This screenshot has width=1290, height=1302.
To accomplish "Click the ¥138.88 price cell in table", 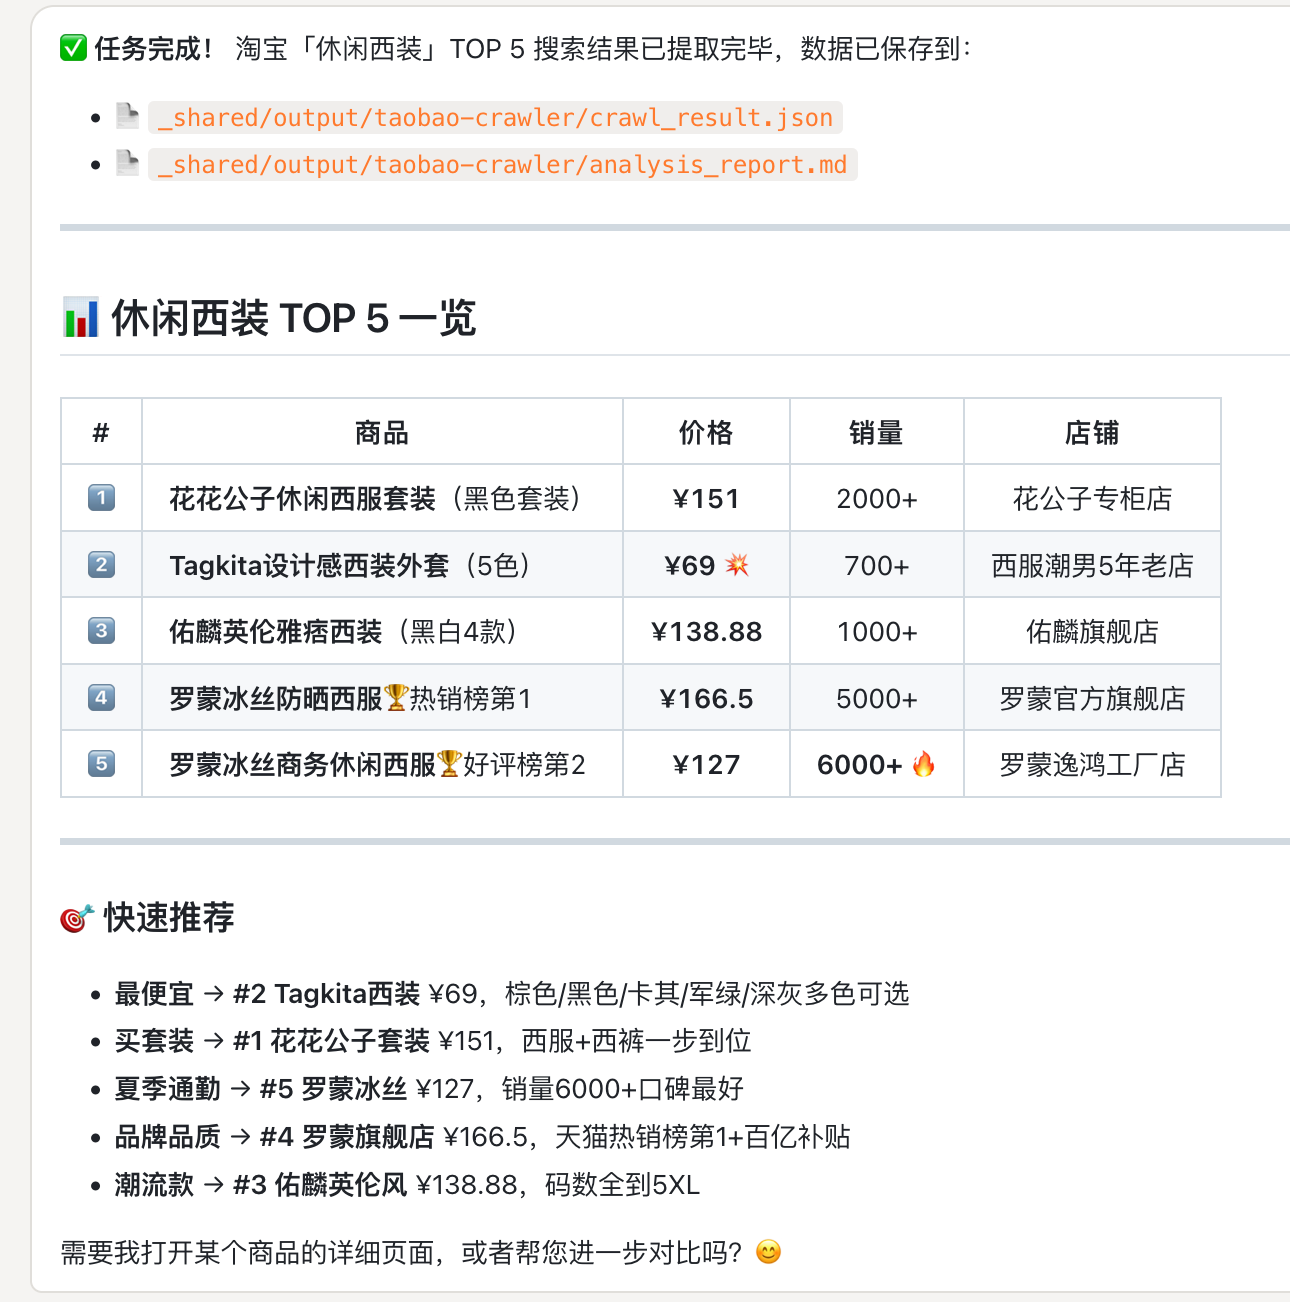I will pyautogui.click(x=706, y=631).
